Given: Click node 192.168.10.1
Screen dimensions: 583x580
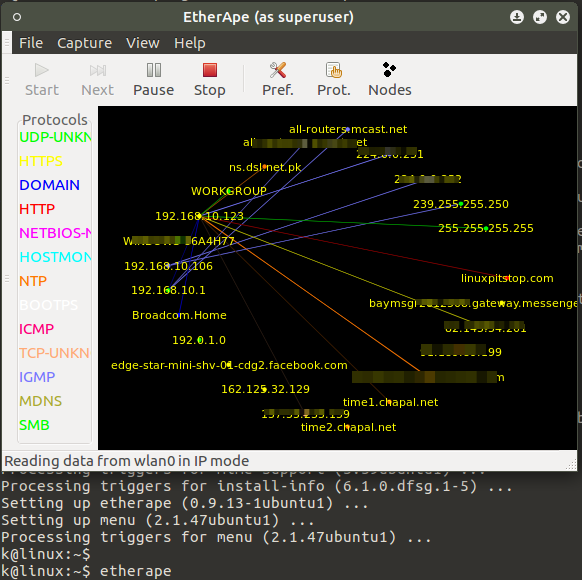Looking at the screenshot, I should [x=168, y=290].
